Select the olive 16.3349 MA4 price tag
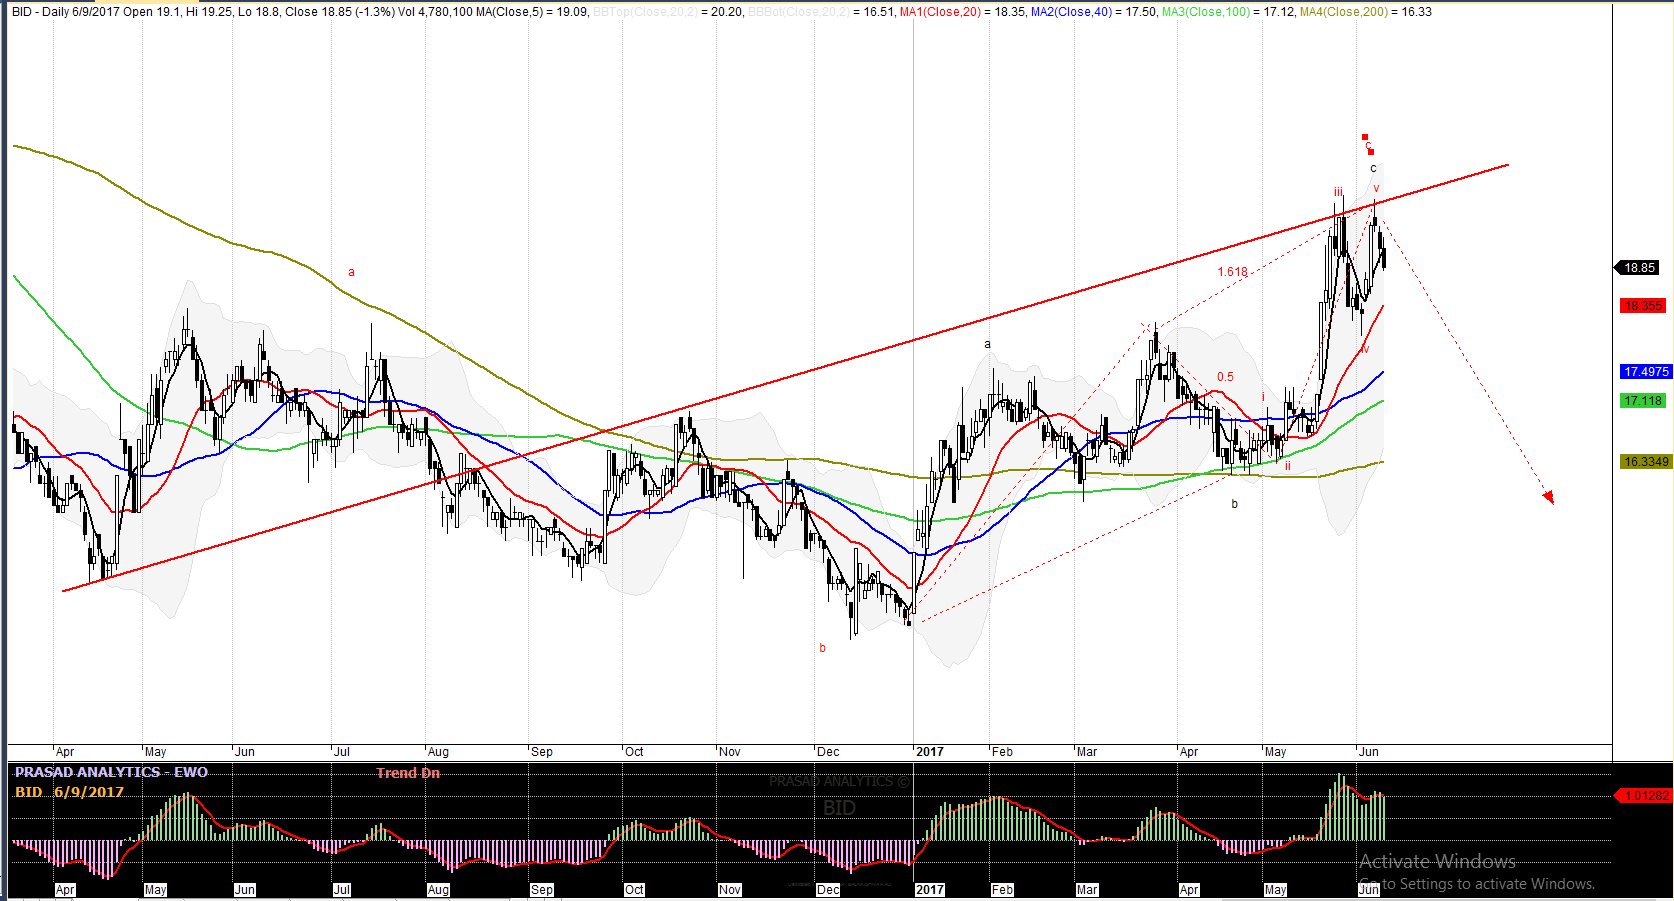This screenshot has width=1674, height=901. (1645, 462)
